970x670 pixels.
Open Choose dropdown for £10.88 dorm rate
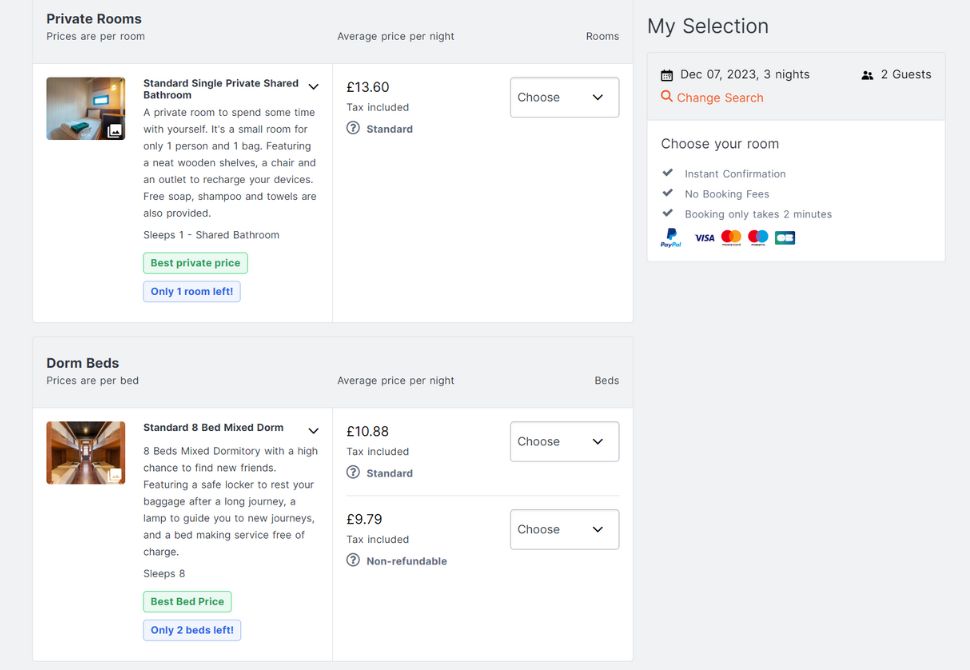(x=564, y=442)
